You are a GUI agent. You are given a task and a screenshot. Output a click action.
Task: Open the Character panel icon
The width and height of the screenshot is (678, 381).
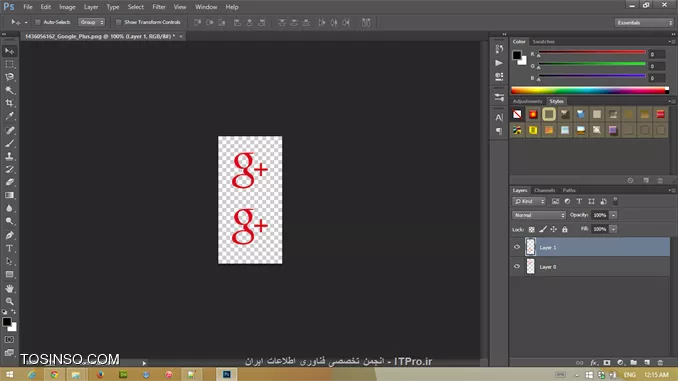(x=499, y=117)
